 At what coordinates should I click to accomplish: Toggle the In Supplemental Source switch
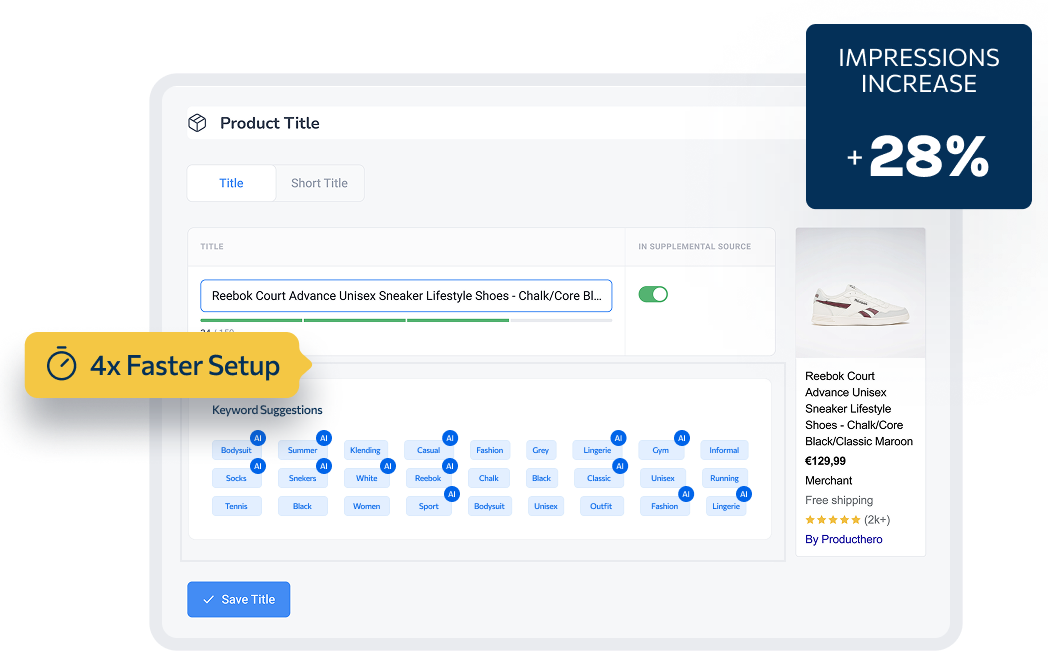point(653,295)
